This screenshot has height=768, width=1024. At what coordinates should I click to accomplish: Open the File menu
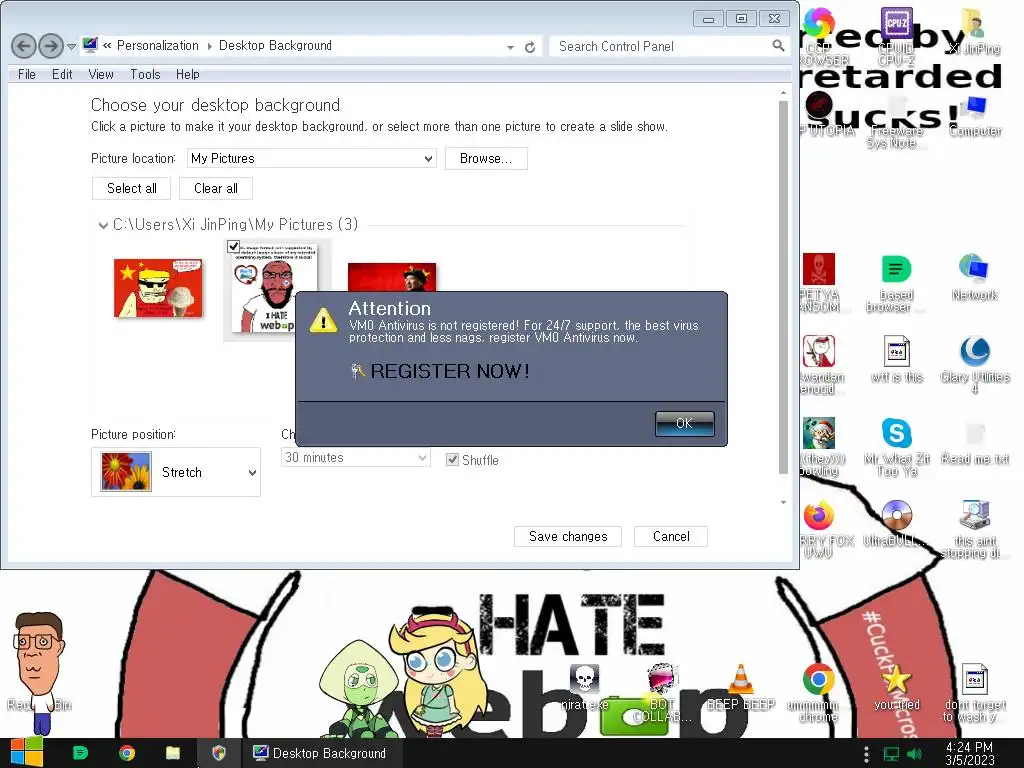(x=27, y=74)
